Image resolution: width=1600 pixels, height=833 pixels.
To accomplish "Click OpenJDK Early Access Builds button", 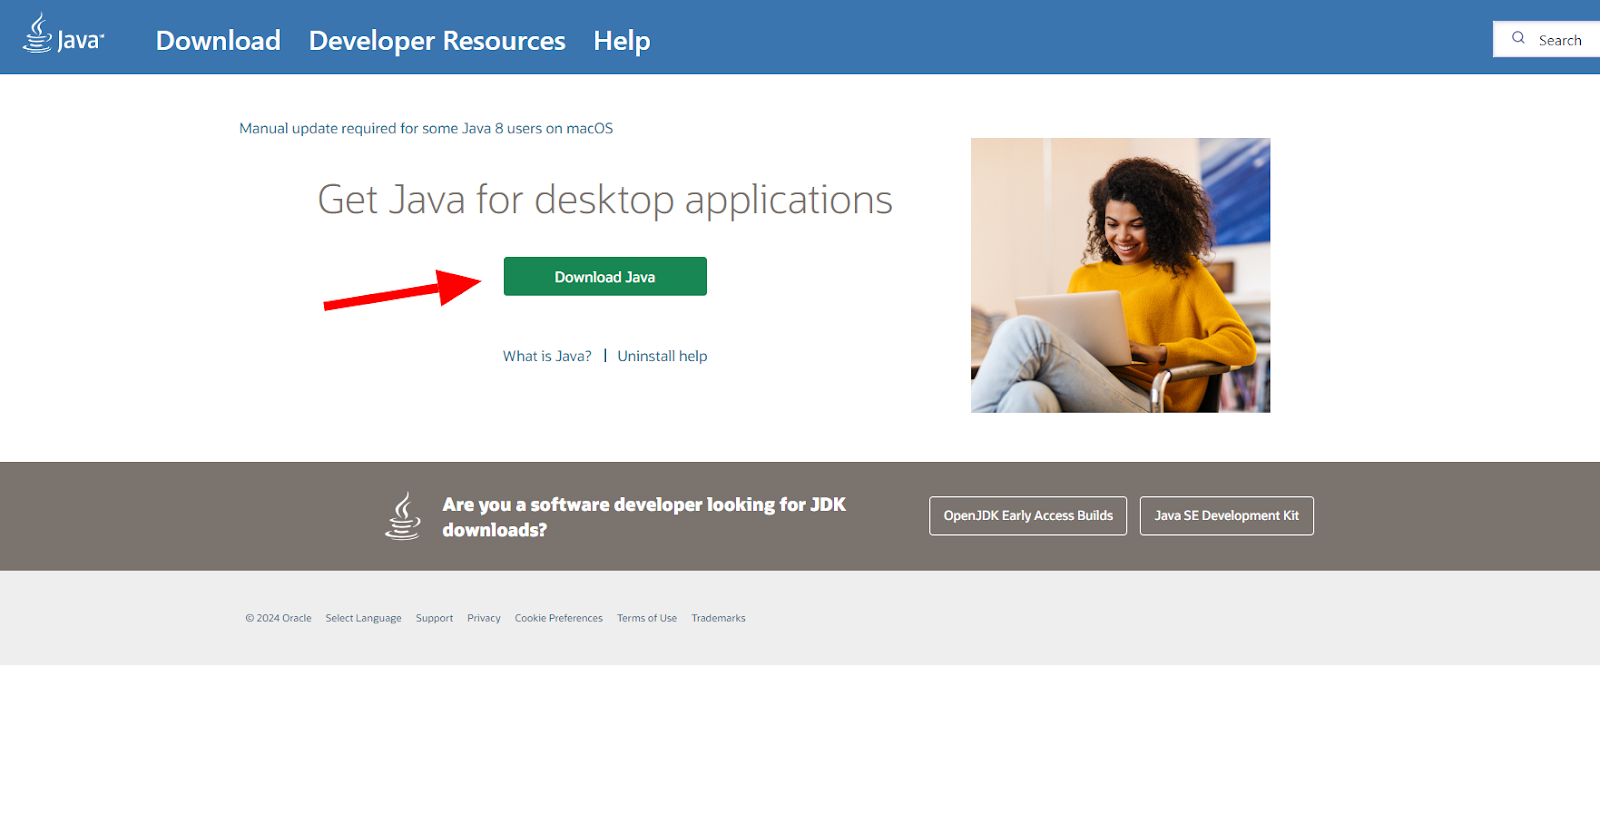I will [1028, 516].
